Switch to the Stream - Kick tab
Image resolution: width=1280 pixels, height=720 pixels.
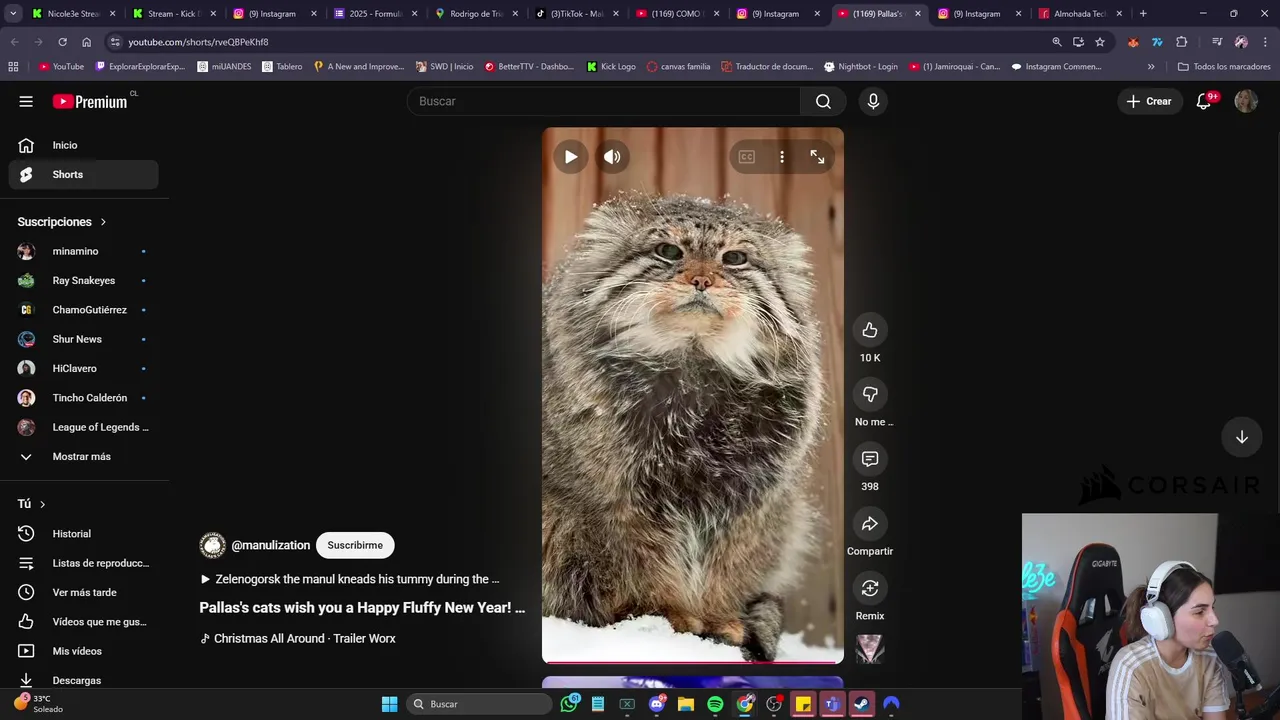point(172,14)
